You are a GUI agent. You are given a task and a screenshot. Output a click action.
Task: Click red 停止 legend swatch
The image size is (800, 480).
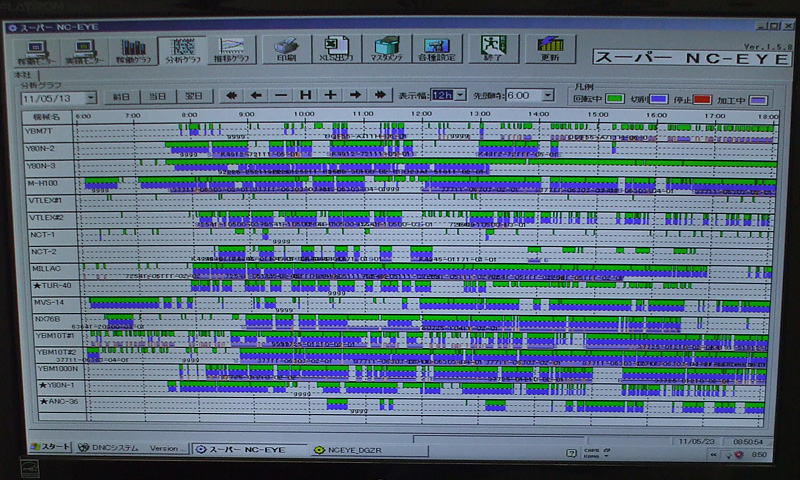pyautogui.click(x=702, y=99)
